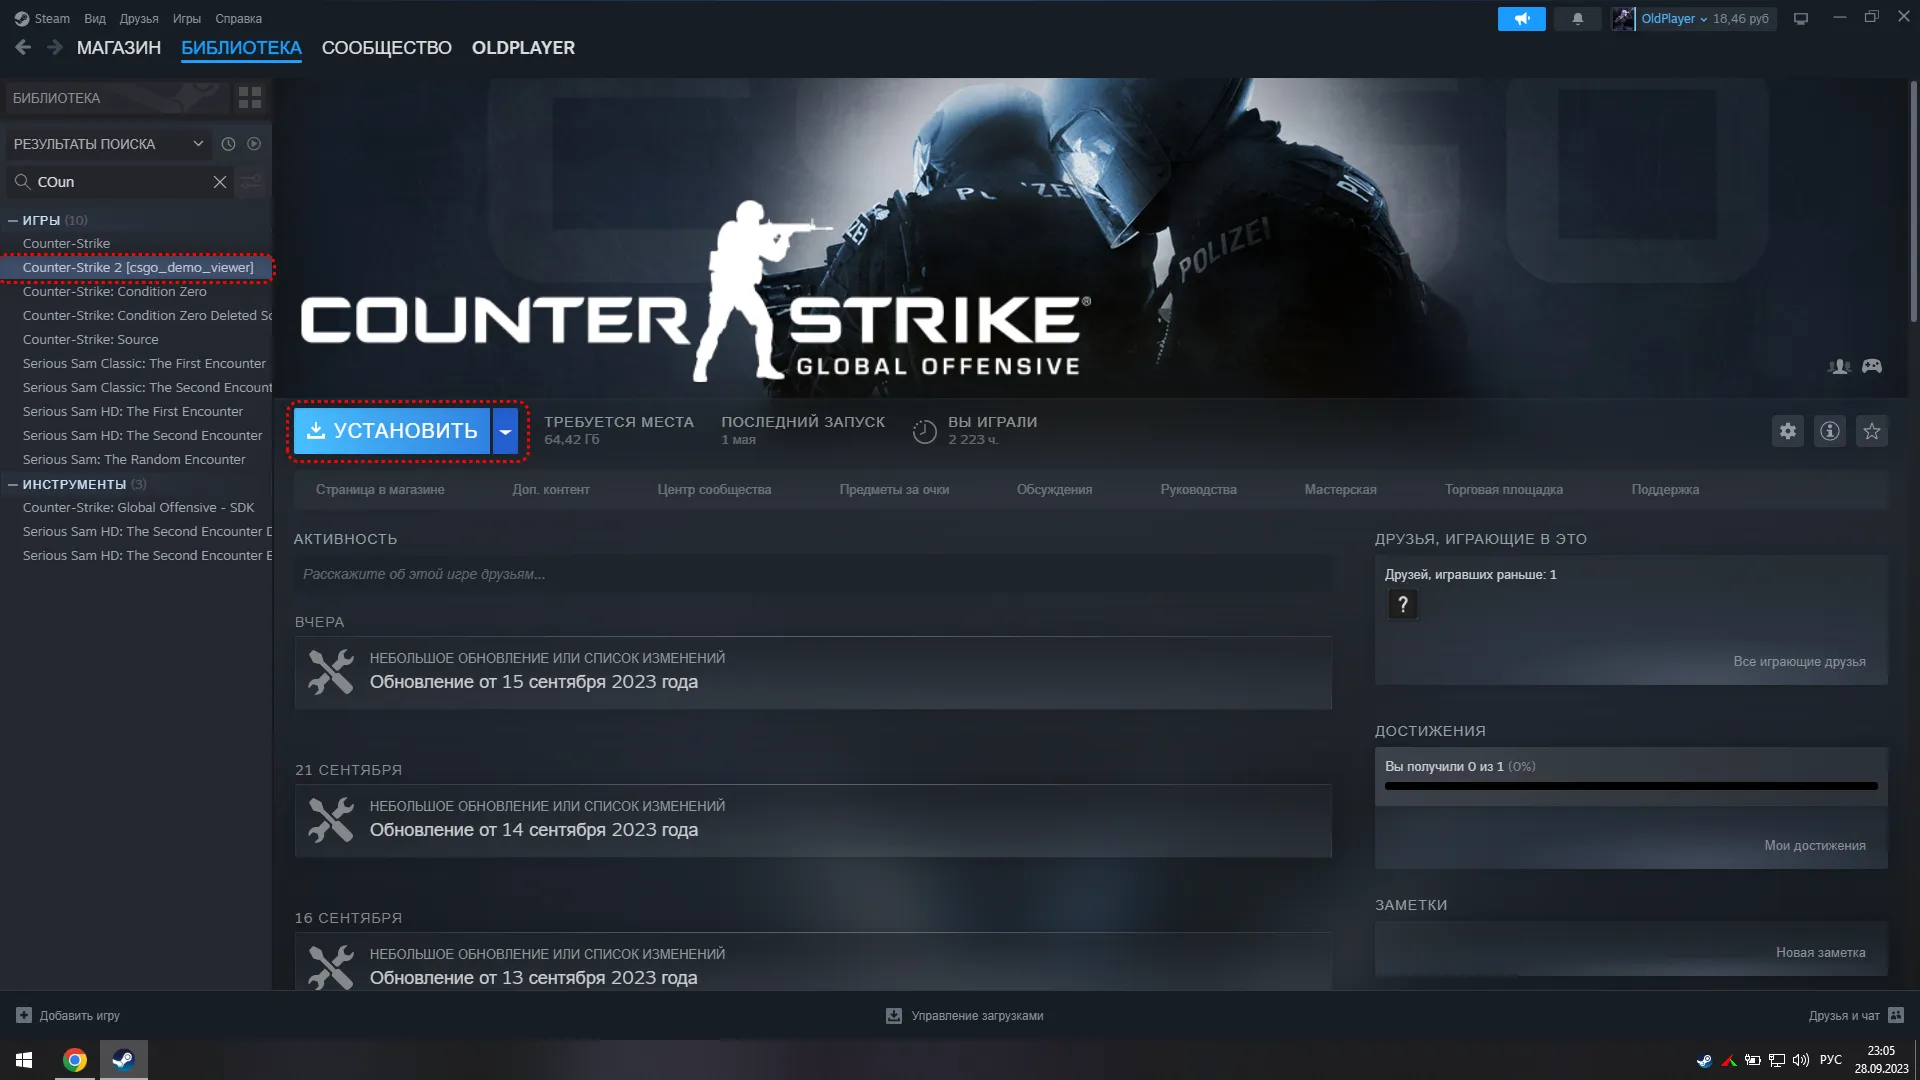Click the controller support icon on banner
This screenshot has height=1080, width=1920.
click(x=1872, y=367)
